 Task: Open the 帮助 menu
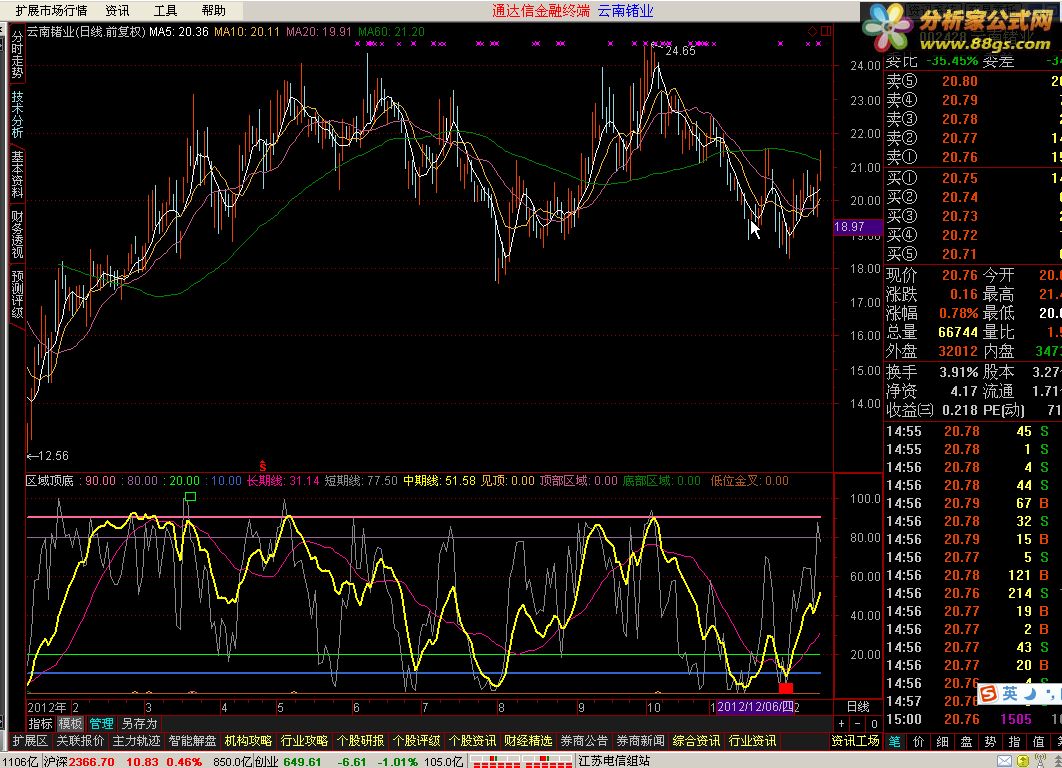pyautogui.click(x=213, y=10)
